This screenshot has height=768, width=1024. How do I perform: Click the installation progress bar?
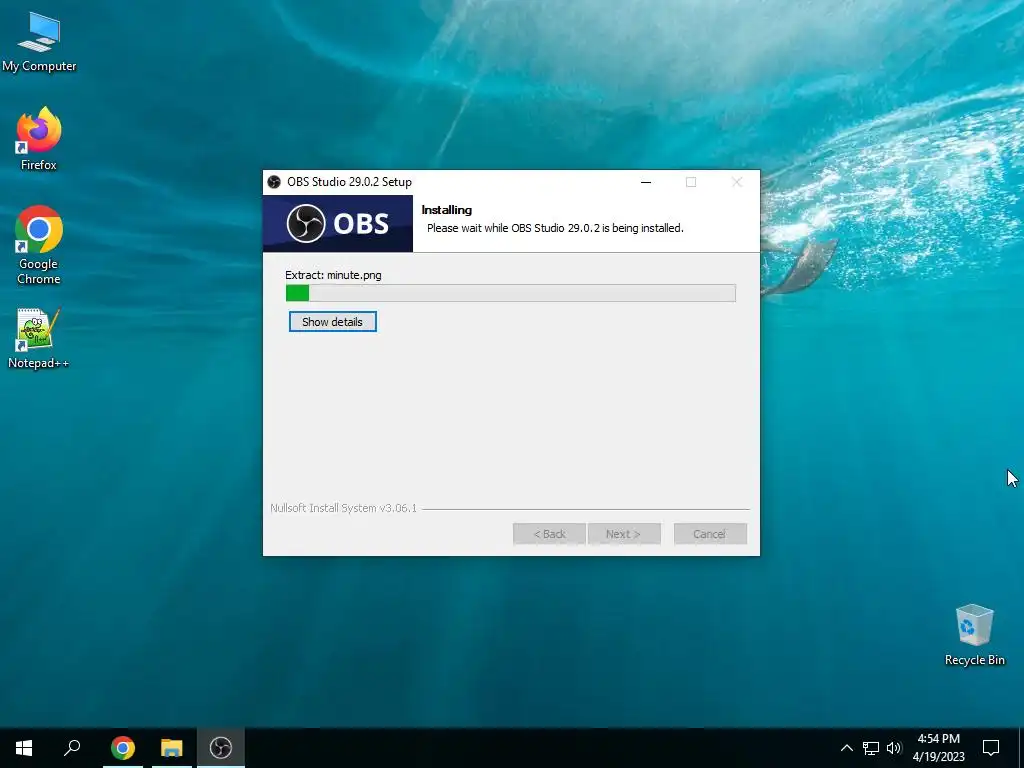(511, 293)
